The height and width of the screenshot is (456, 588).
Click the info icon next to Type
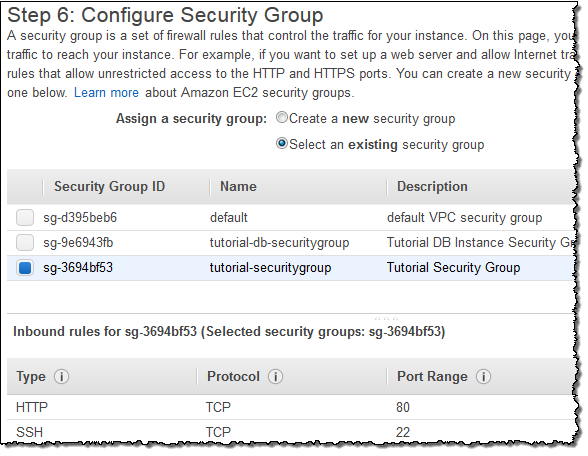(62, 376)
